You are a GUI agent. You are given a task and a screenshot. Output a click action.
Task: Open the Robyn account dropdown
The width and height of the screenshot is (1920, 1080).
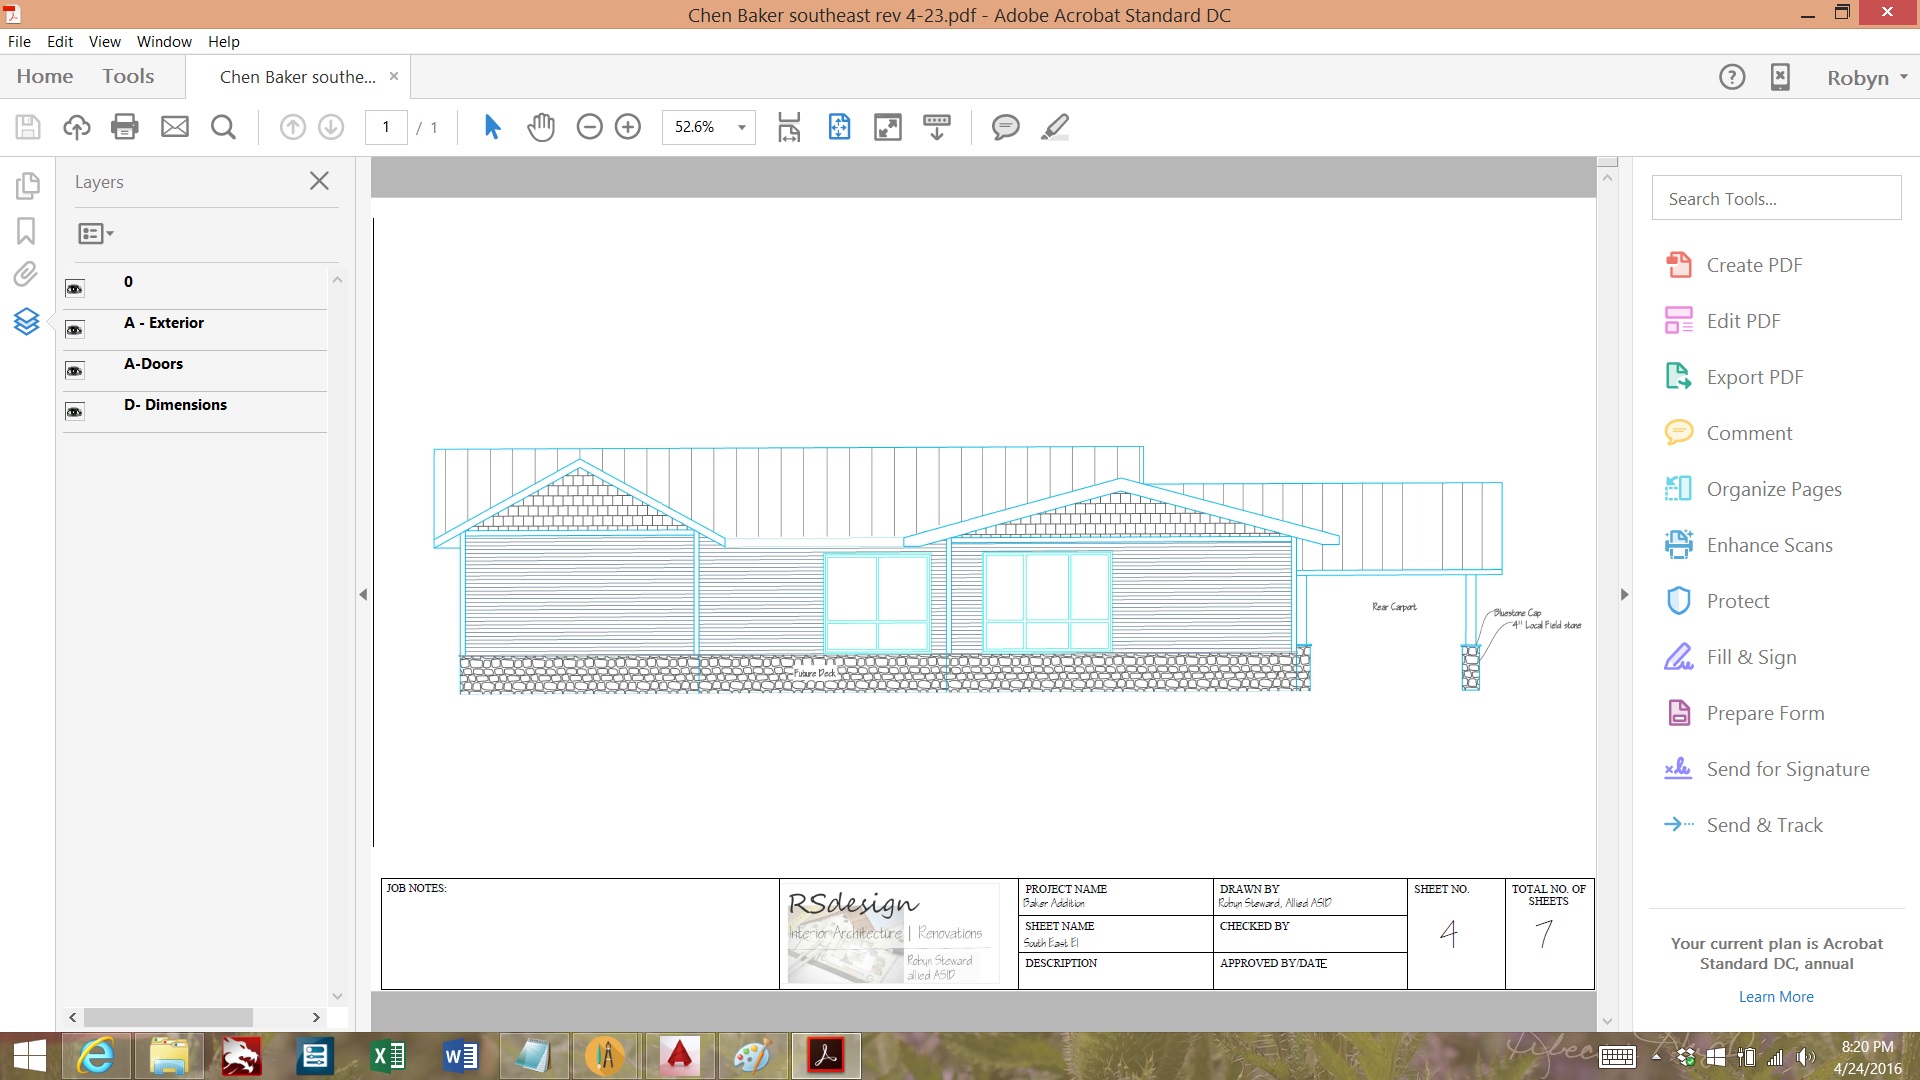coord(1866,76)
